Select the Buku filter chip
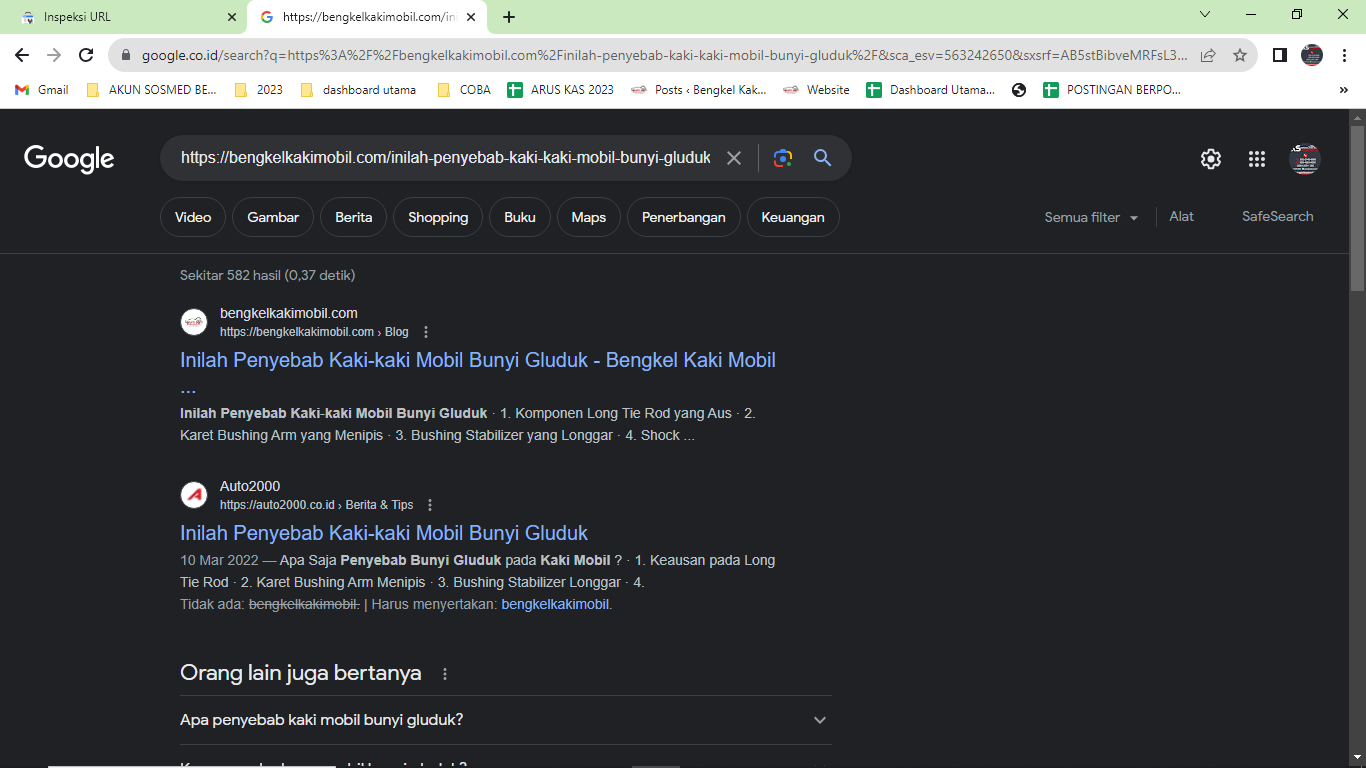Screen dimensions: 1366x768 (520, 217)
